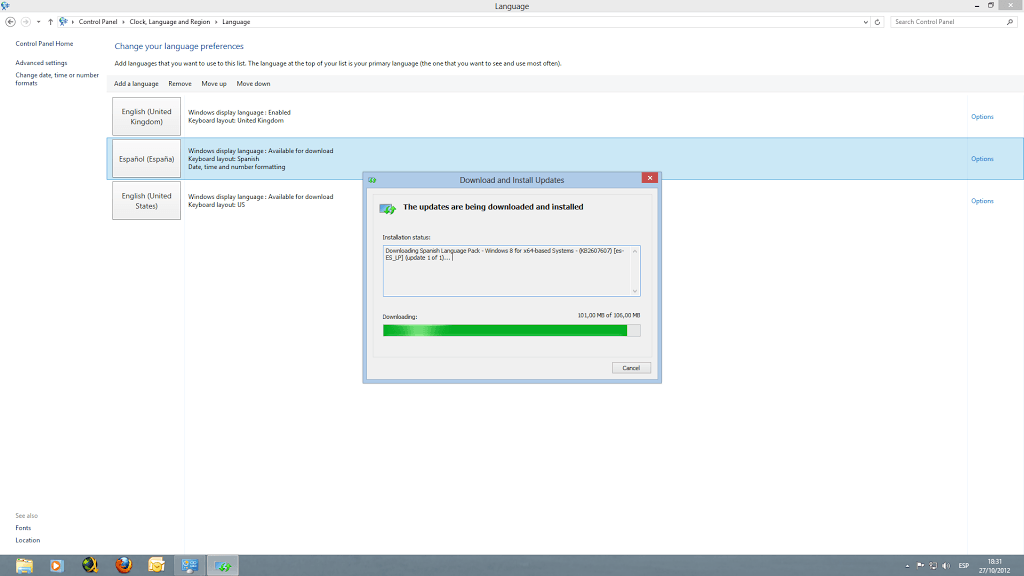Click the update icon in dialog title bar
Viewport: 1024px width, 576px height.
point(372,180)
